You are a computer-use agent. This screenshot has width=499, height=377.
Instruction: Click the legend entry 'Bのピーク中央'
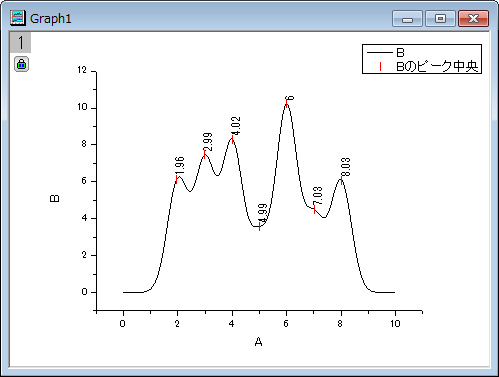(437, 66)
